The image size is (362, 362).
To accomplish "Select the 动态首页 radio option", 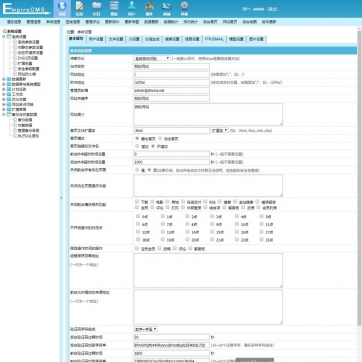I will 160,138.
